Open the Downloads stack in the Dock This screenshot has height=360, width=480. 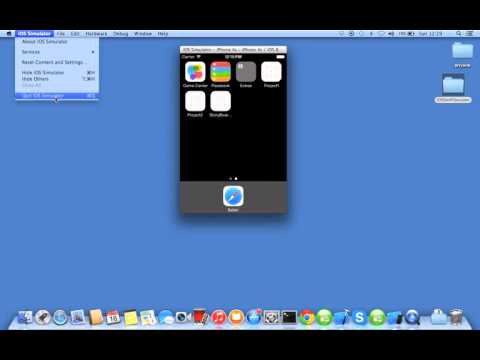tap(438, 317)
